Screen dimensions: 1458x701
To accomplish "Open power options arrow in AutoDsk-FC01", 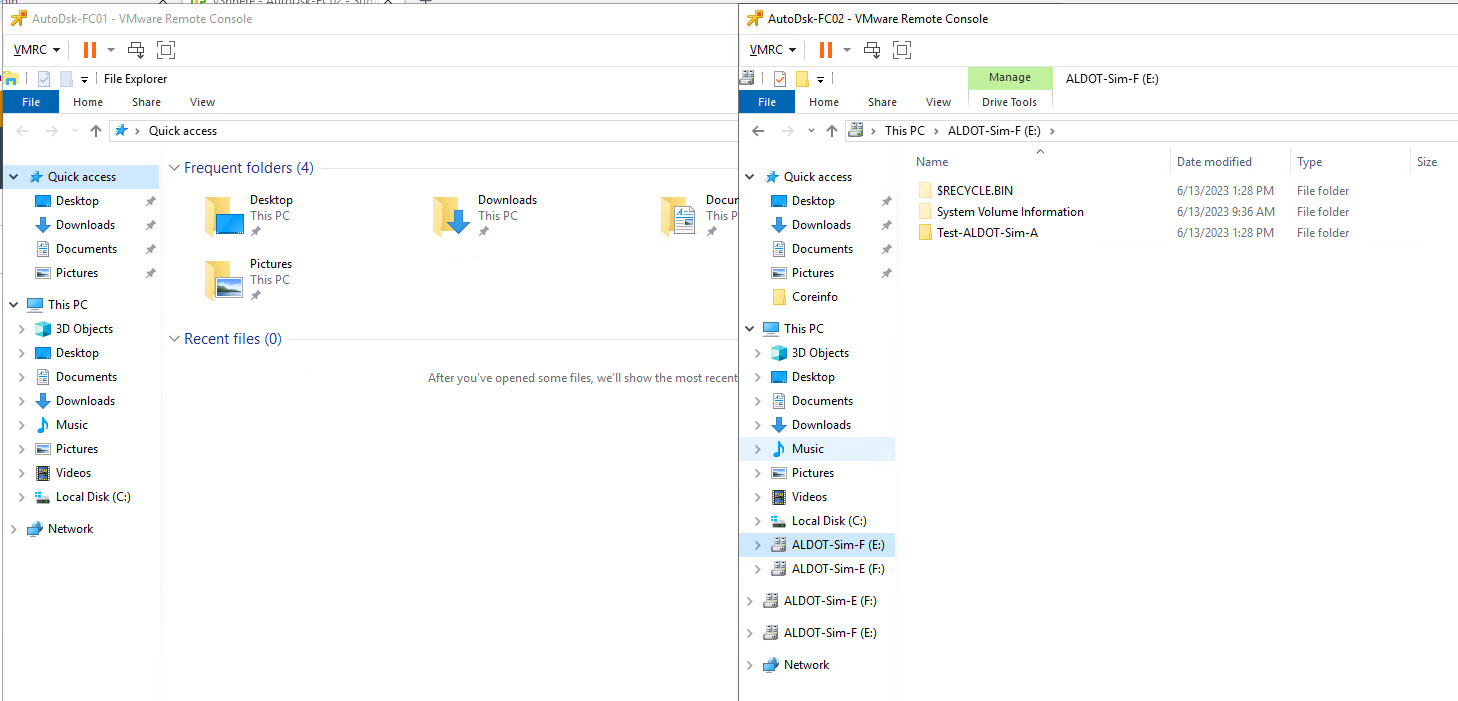I will (111, 49).
